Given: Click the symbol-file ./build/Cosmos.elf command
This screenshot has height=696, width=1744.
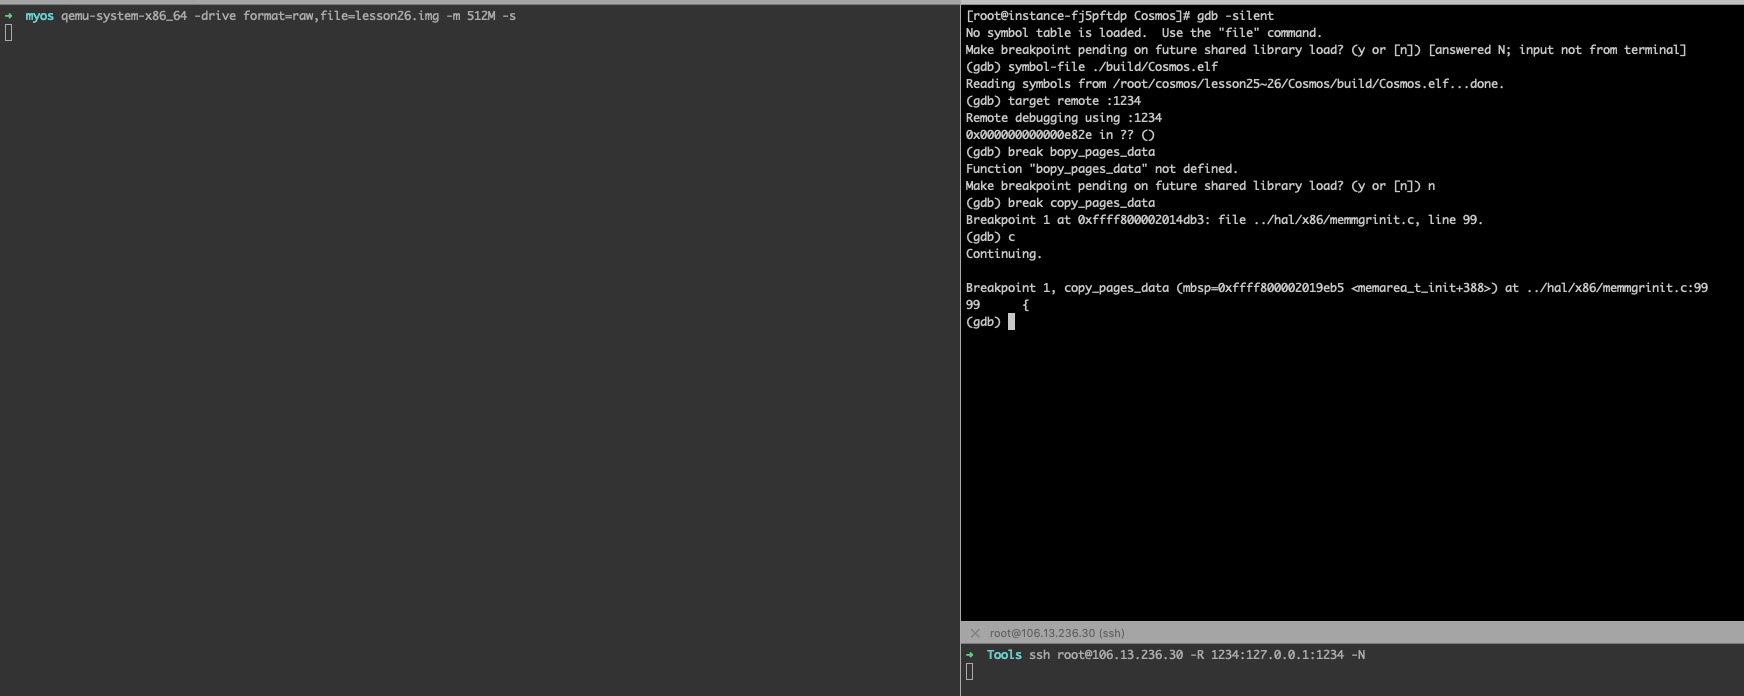Looking at the screenshot, I should coord(1112,67).
